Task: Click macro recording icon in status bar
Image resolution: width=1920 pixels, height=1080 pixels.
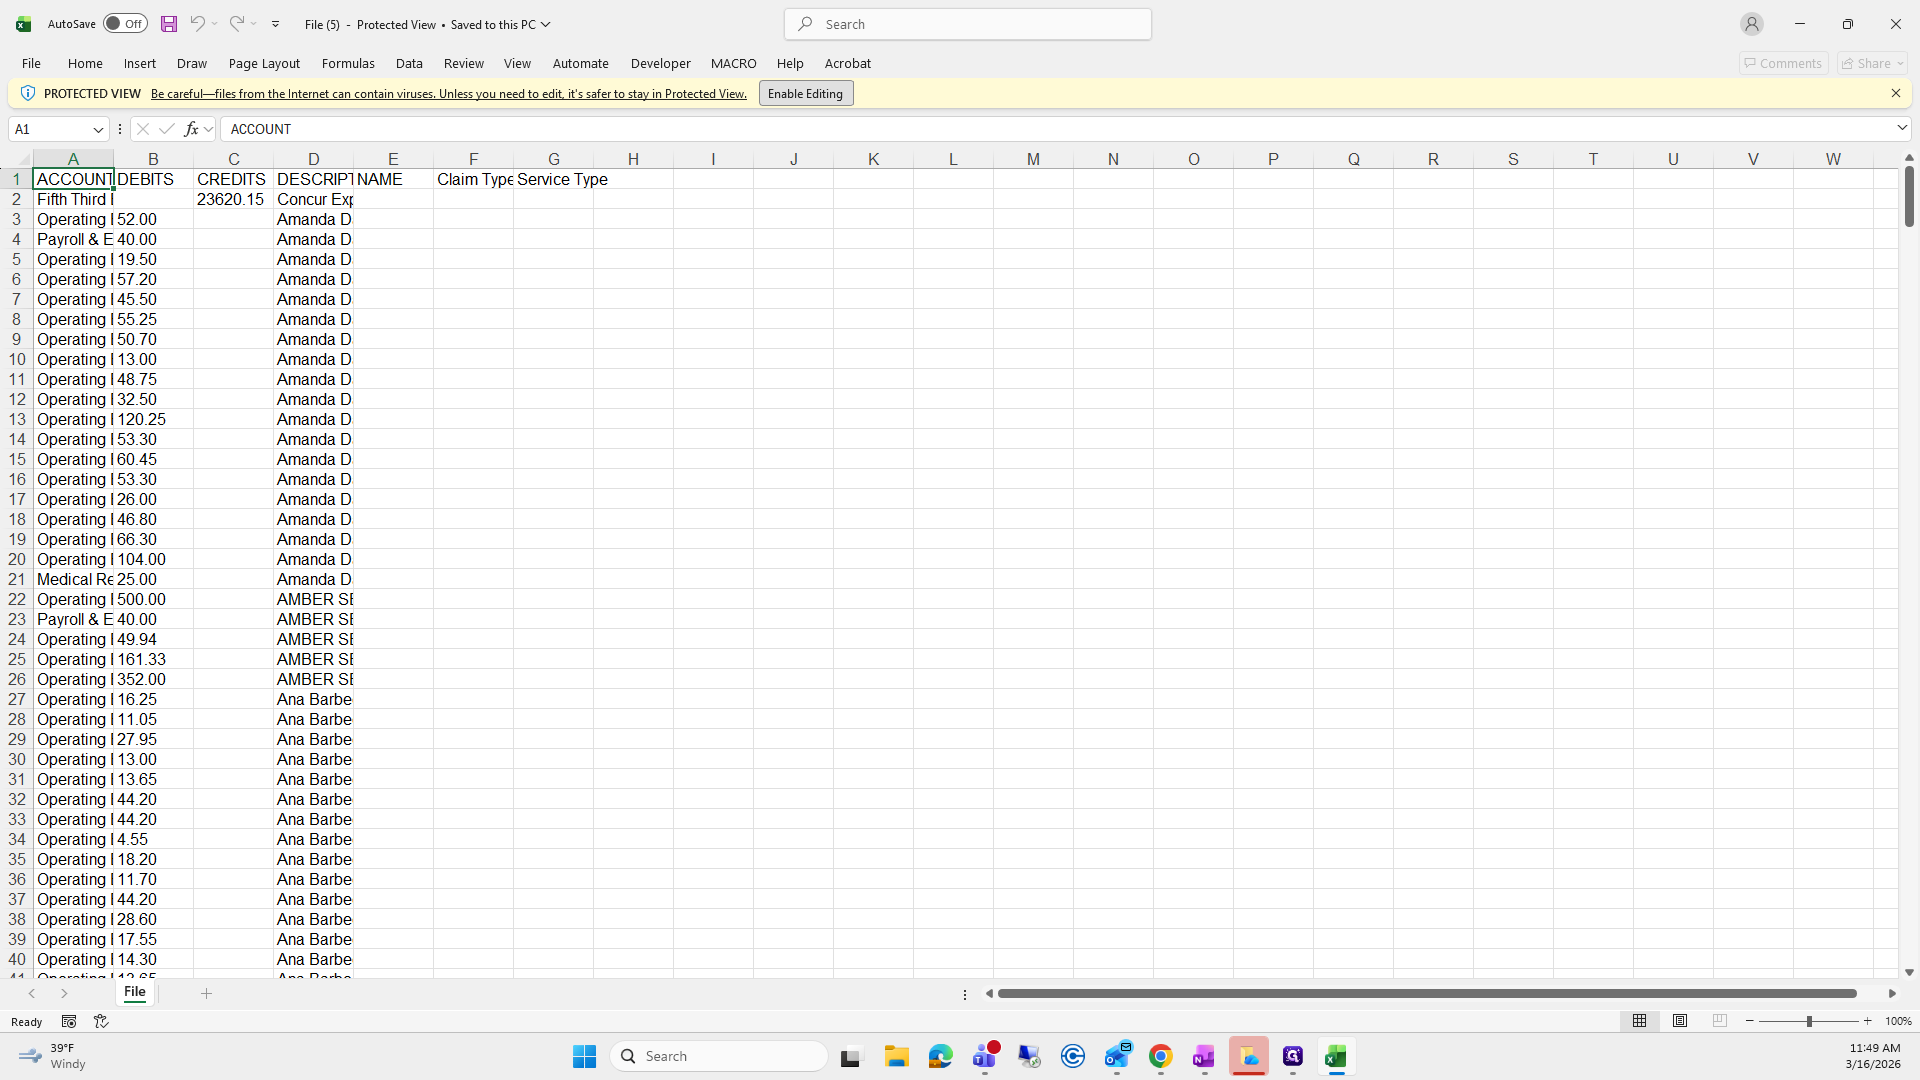Action: [69, 1021]
